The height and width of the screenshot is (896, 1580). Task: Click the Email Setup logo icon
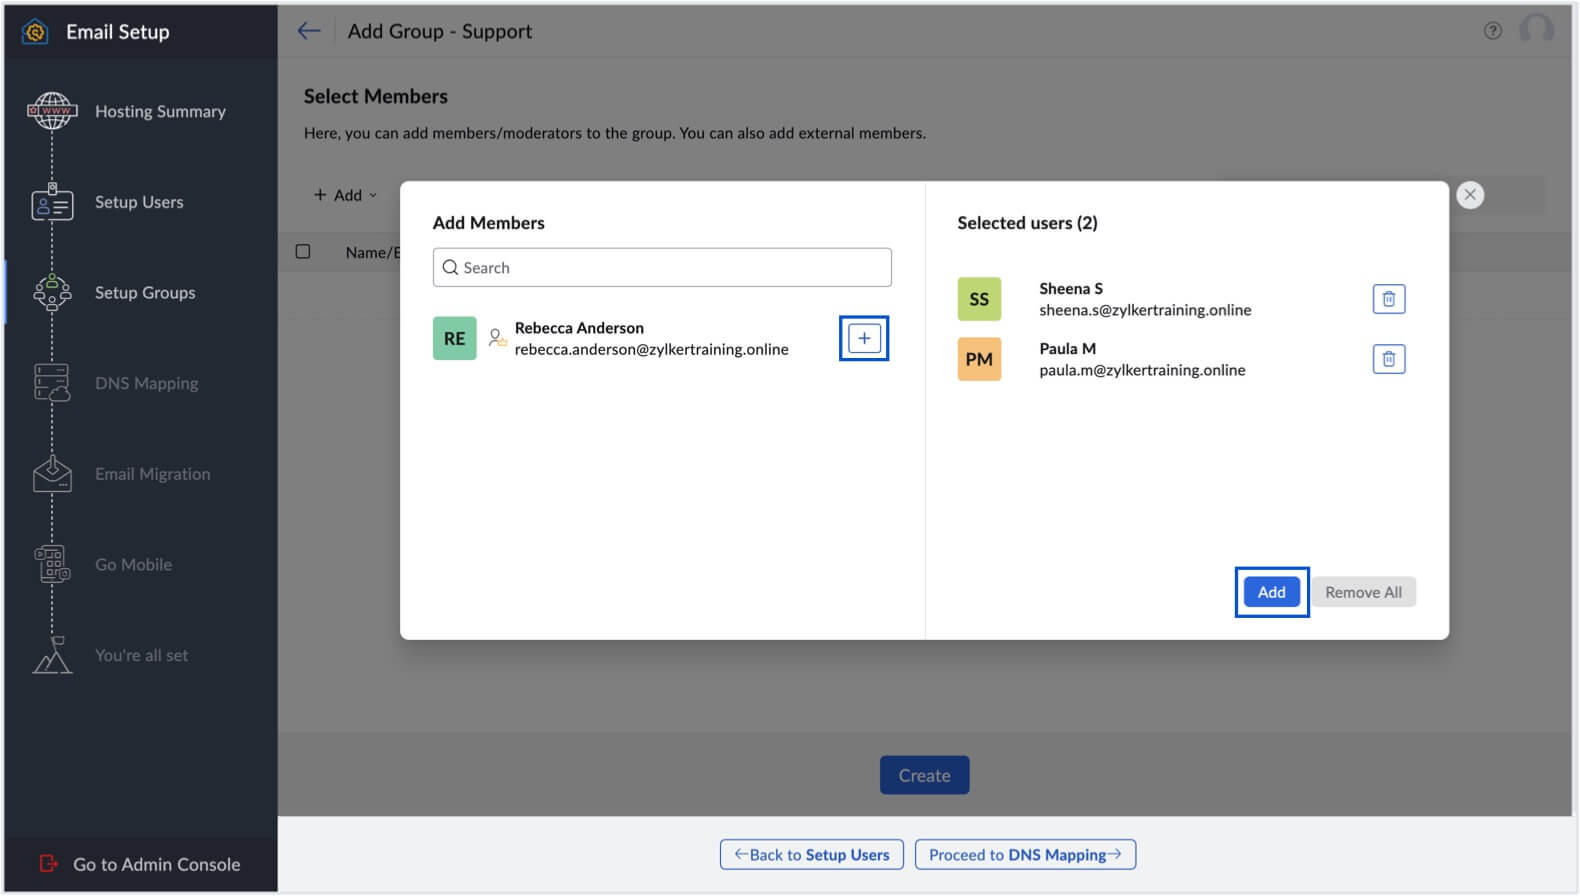35,32
